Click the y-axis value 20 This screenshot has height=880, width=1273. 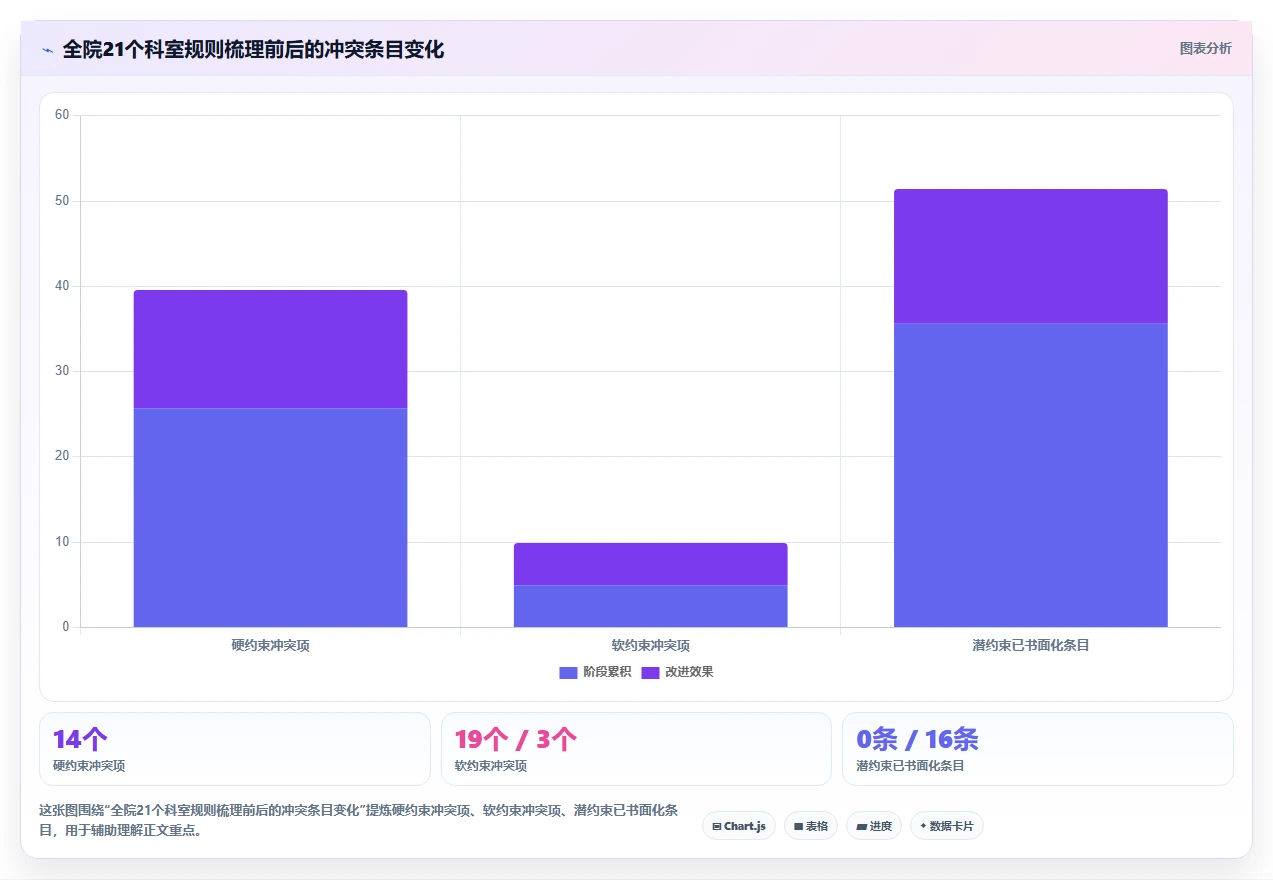click(x=62, y=457)
